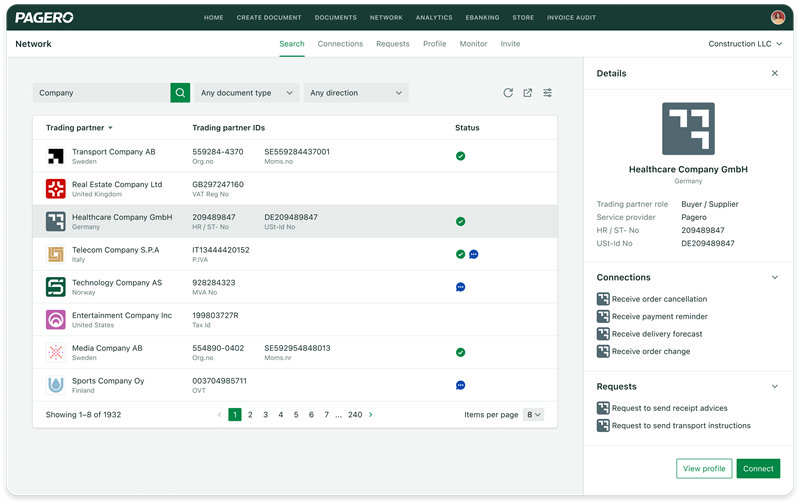The width and height of the screenshot is (800, 504).
Task: Go to page 3 of results
Action: [265, 414]
